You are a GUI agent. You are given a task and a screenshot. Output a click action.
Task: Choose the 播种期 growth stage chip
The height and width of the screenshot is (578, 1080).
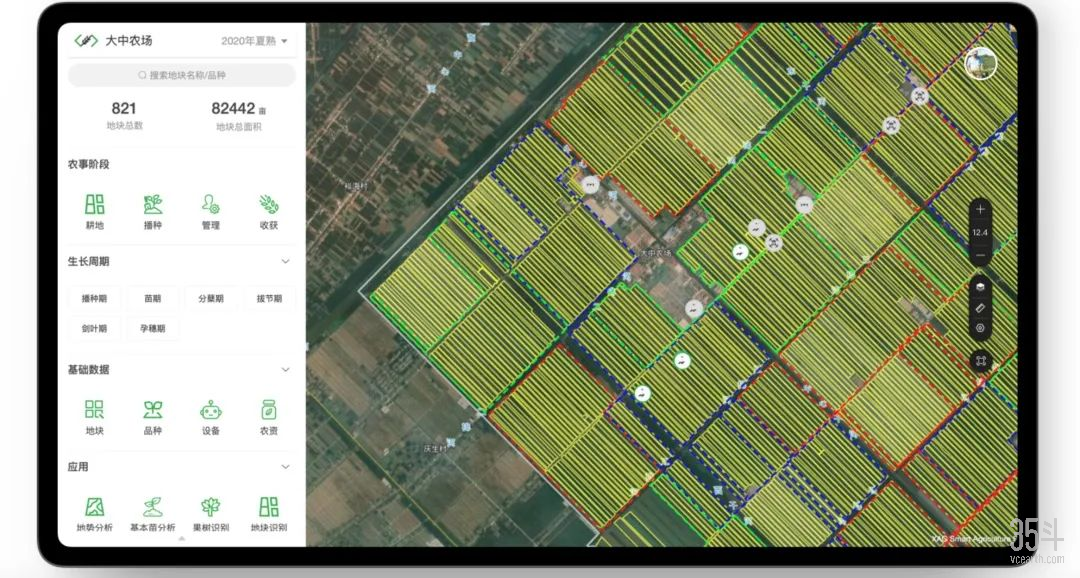pyautogui.click(x=94, y=298)
